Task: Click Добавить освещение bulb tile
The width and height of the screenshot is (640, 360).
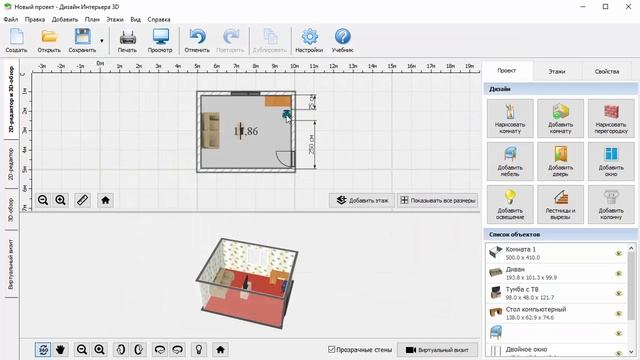Action: click(510, 204)
